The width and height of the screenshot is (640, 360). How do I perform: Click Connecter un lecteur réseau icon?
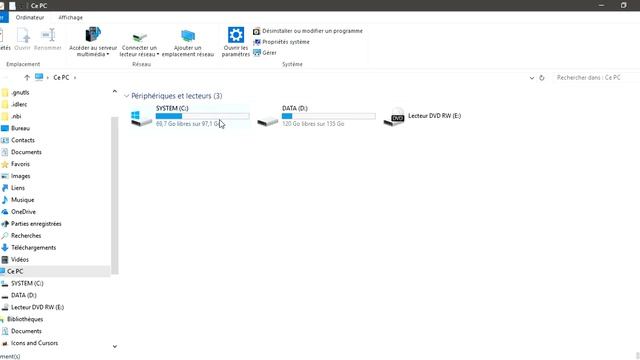[x=140, y=37]
